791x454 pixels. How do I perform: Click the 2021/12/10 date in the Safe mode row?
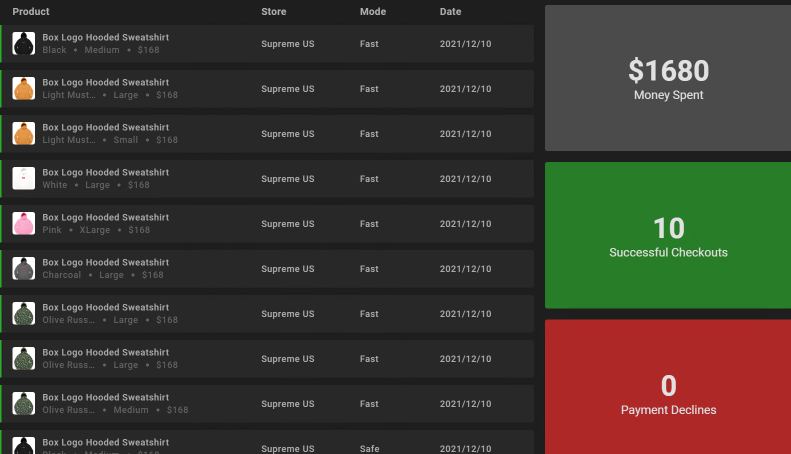point(465,448)
